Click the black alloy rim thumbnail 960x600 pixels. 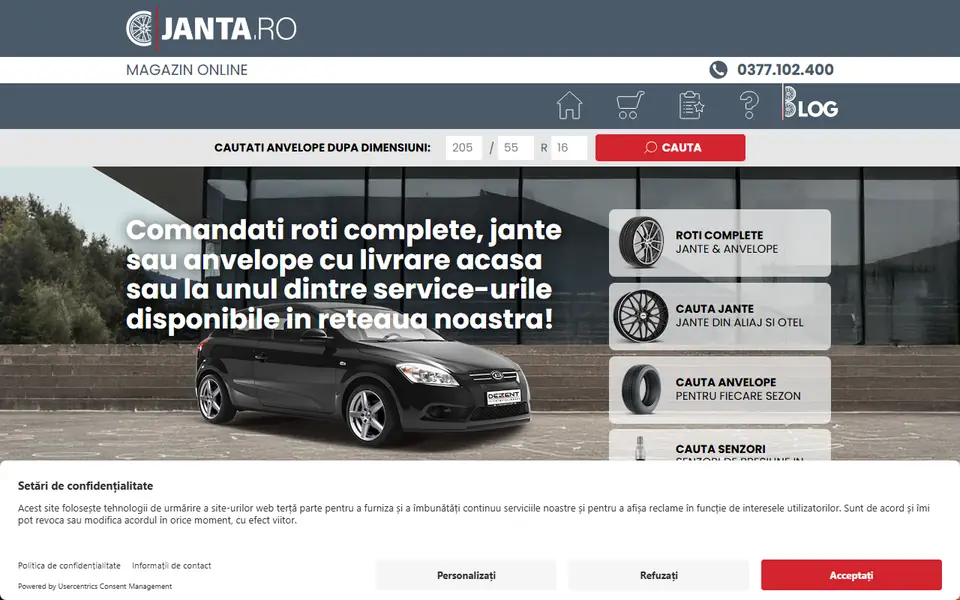point(641,316)
